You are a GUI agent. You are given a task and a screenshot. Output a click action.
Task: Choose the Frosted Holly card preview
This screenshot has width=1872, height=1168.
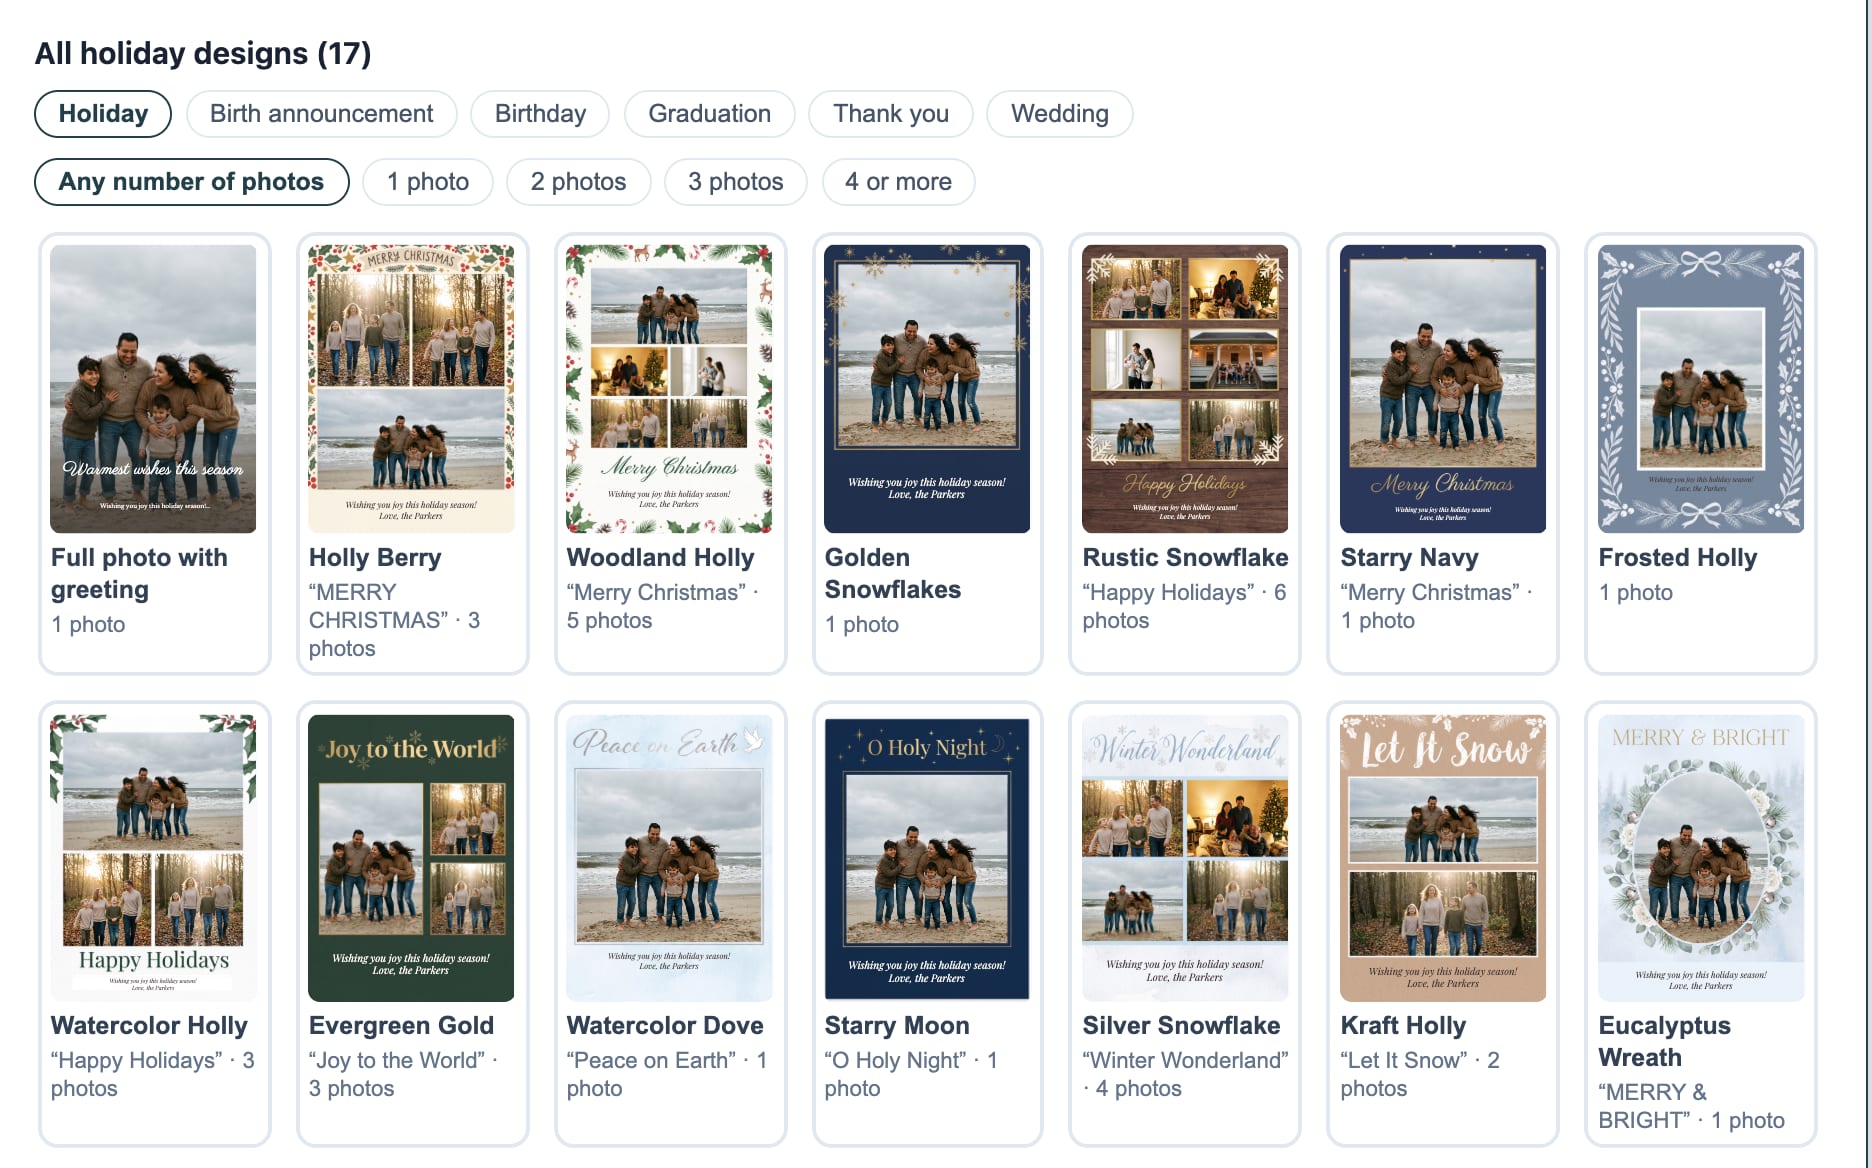coord(1701,389)
